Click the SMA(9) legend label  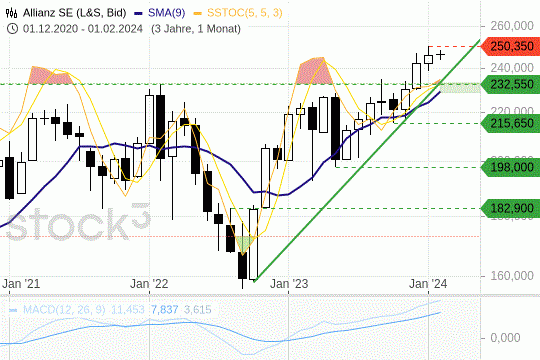166,13
